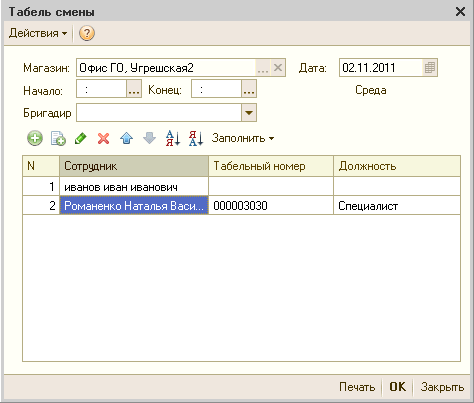
Task: Open the Магазин selection ellipsis button
Action: coord(263,68)
